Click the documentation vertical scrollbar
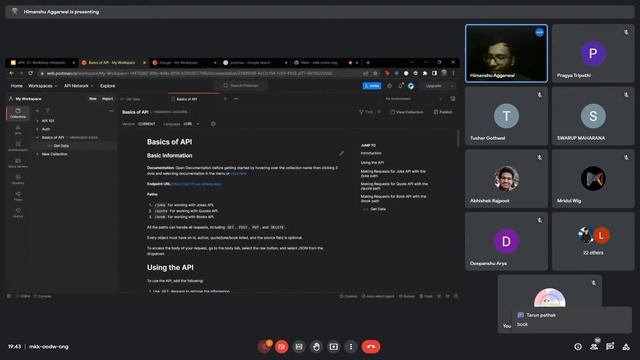 click(458, 138)
